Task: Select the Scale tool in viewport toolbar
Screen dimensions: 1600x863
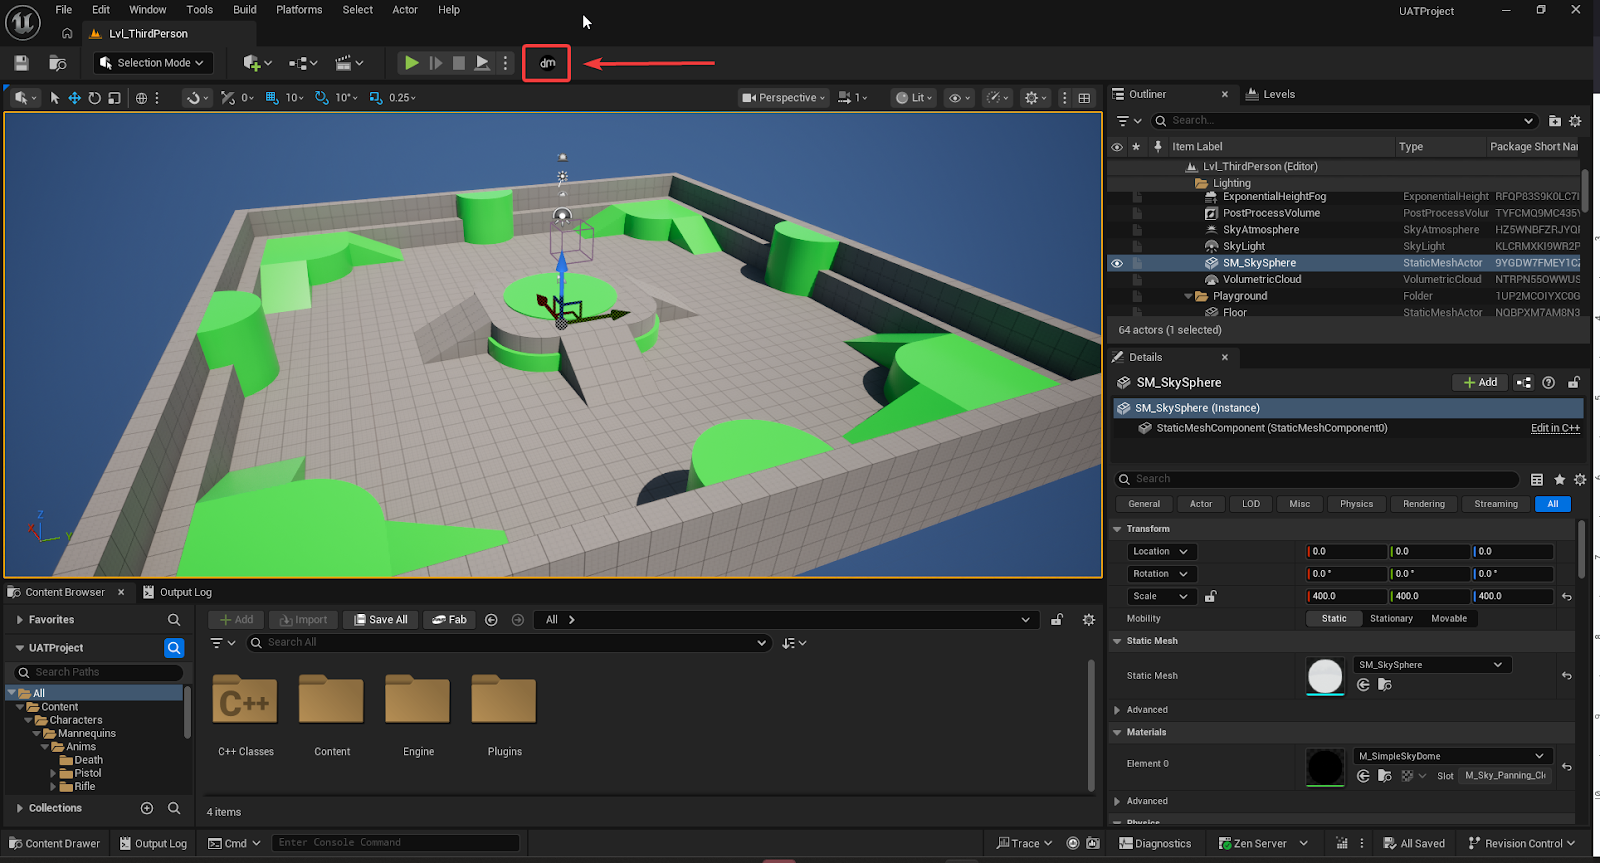Action: point(114,98)
